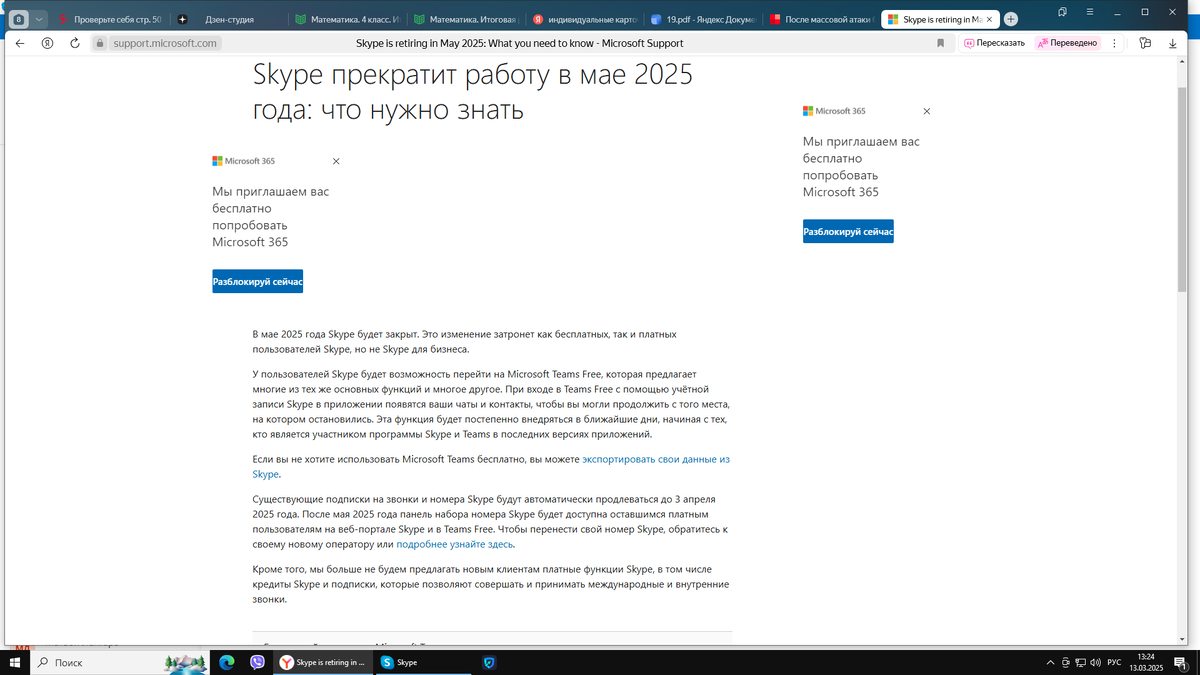The height and width of the screenshot is (675, 1200).
Task: Switch to 'Математика. Итоговая' tab
Action: 464,19
